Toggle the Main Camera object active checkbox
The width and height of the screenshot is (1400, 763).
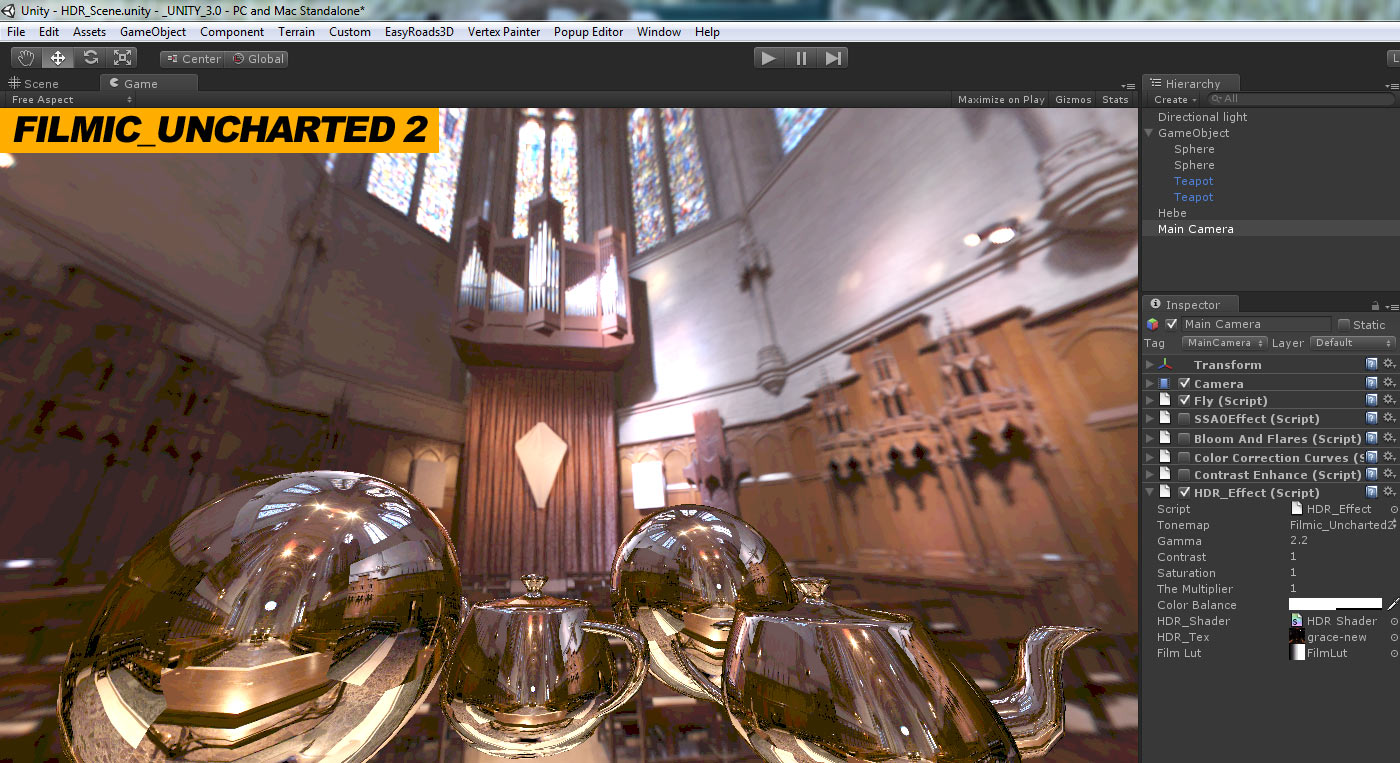click(1171, 324)
